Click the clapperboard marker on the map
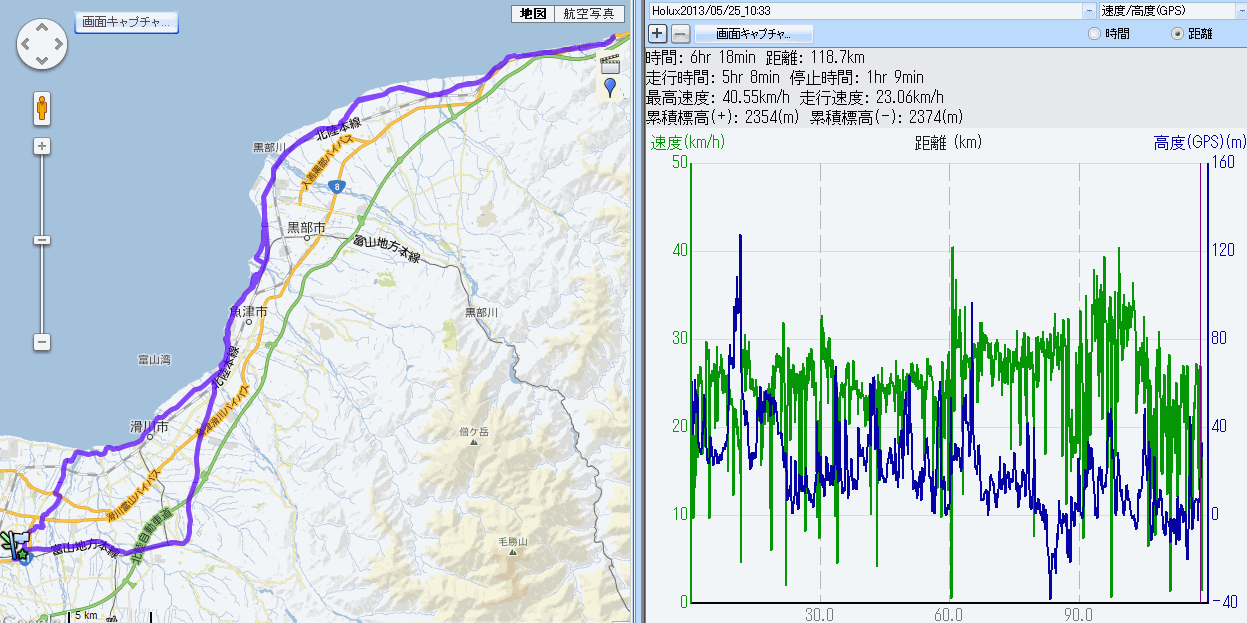This screenshot has height=623, width=1247. pos(610,64)
